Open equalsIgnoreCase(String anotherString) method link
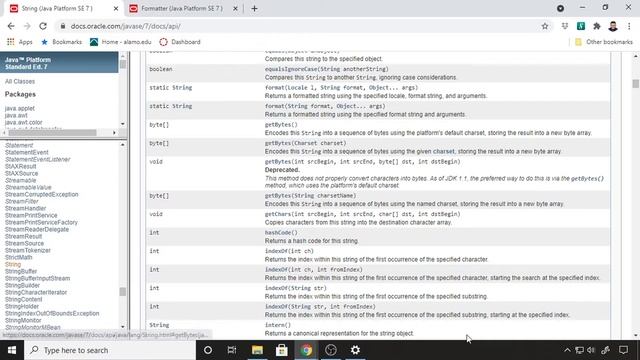This screenshot has width=640, height=360. [x=327, y=69]
